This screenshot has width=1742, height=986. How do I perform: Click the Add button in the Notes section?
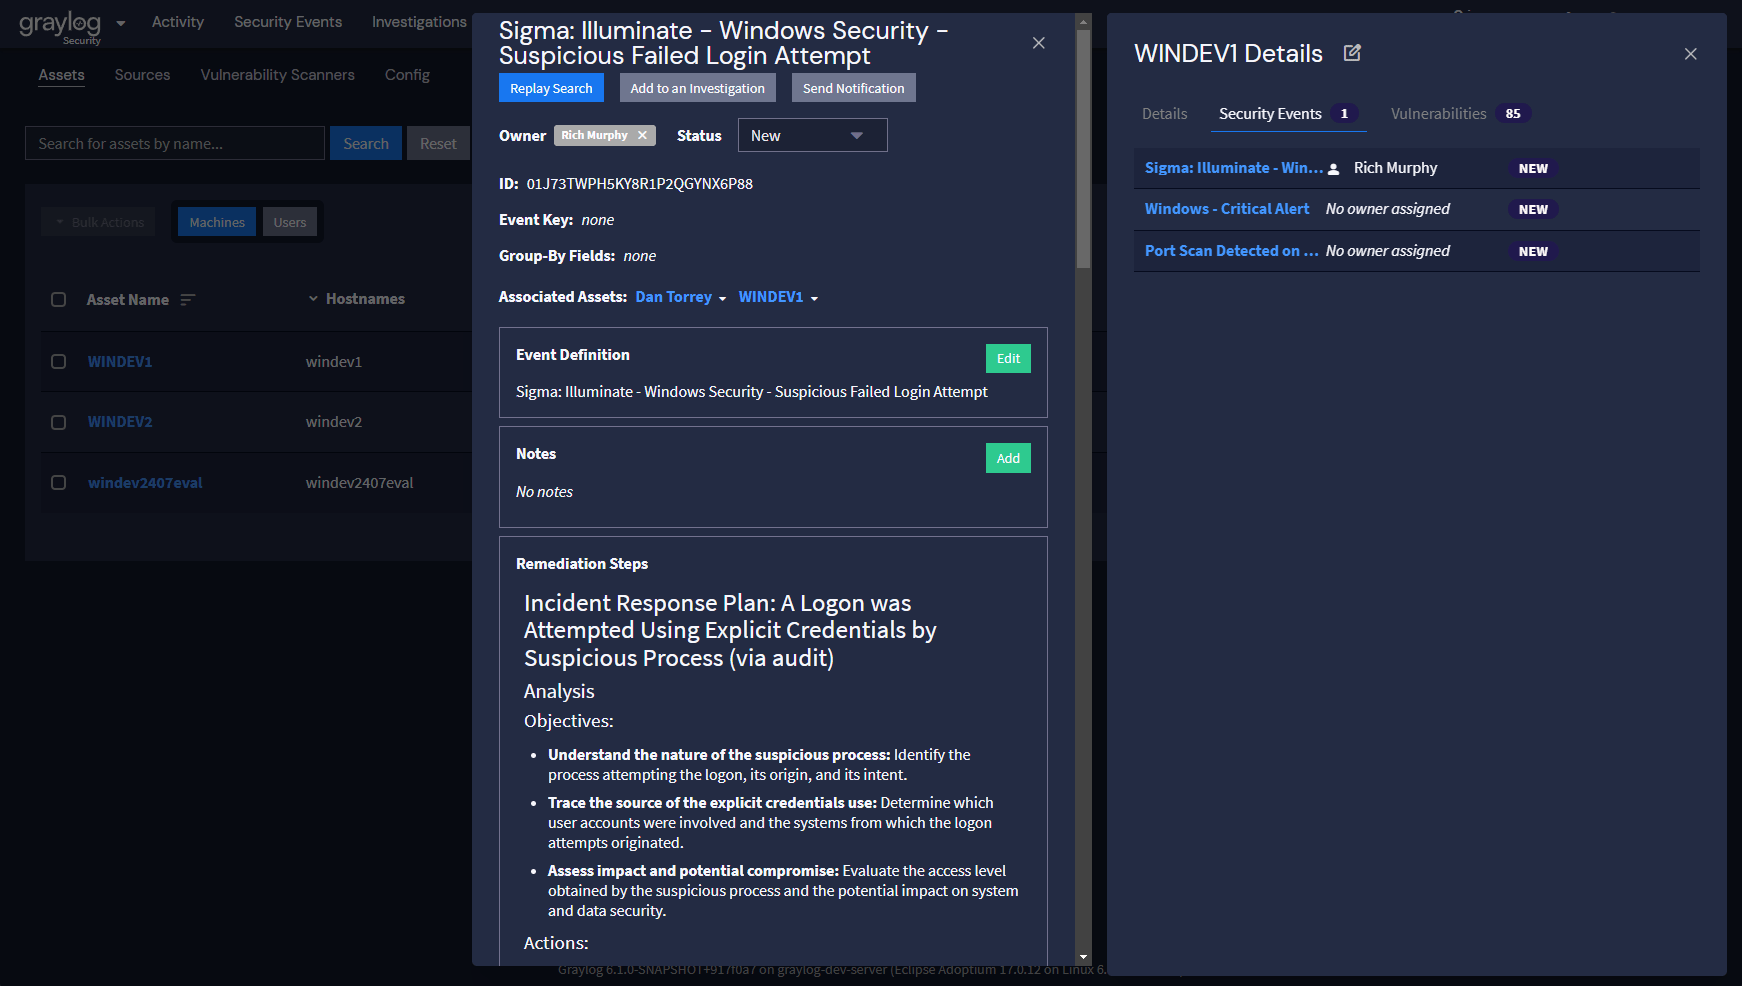[x=1007, y=457]
